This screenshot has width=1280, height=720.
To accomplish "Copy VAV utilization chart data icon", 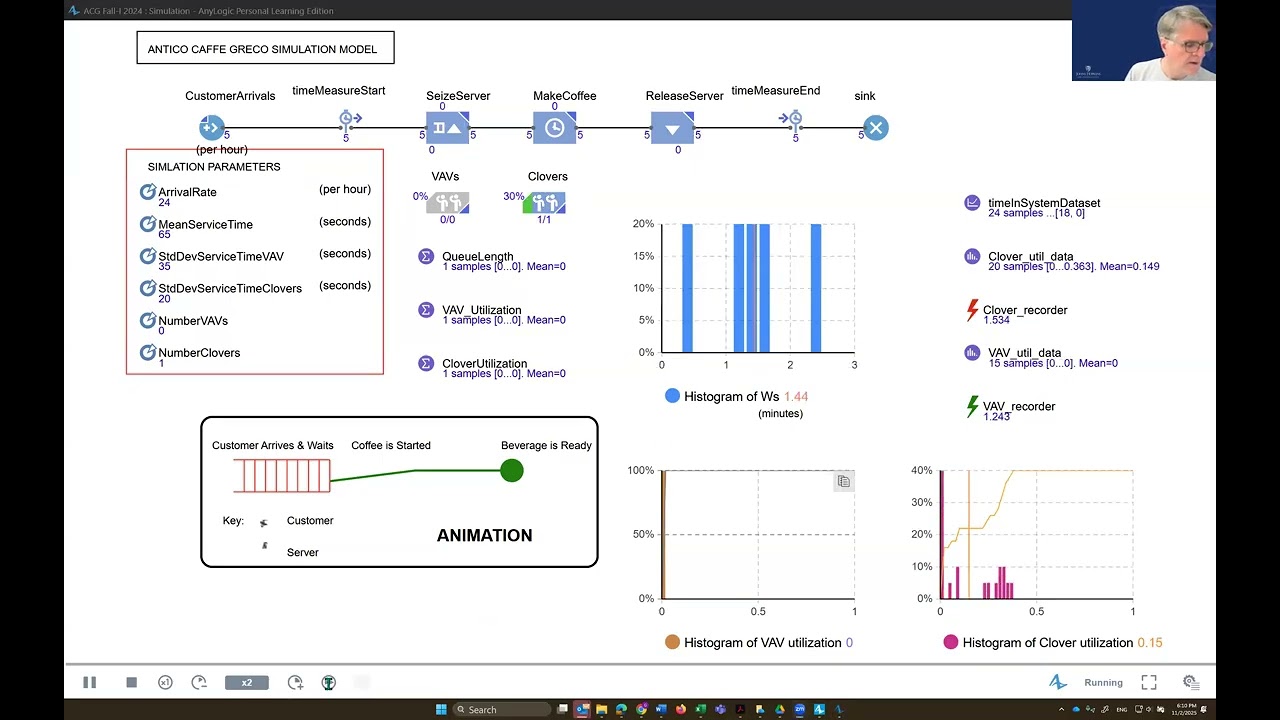I will tap(843, 482).
